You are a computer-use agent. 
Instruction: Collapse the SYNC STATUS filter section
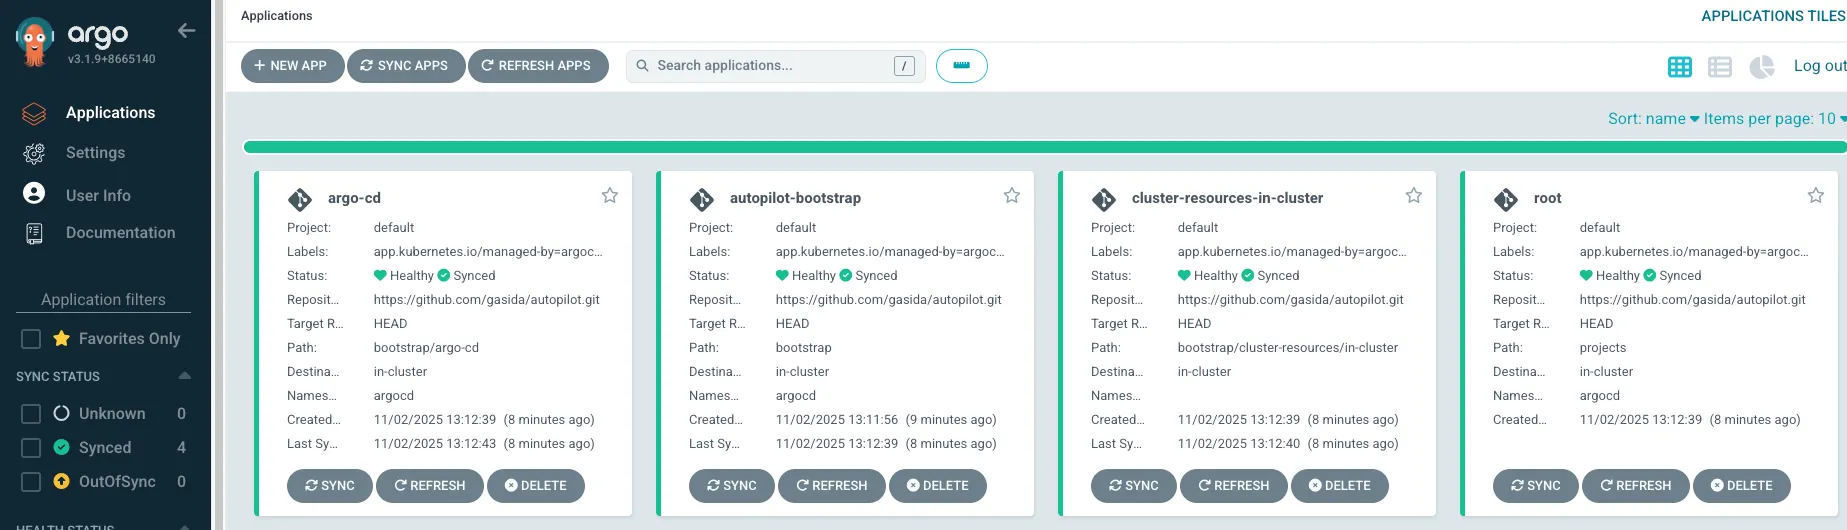[x=184, y=376]
